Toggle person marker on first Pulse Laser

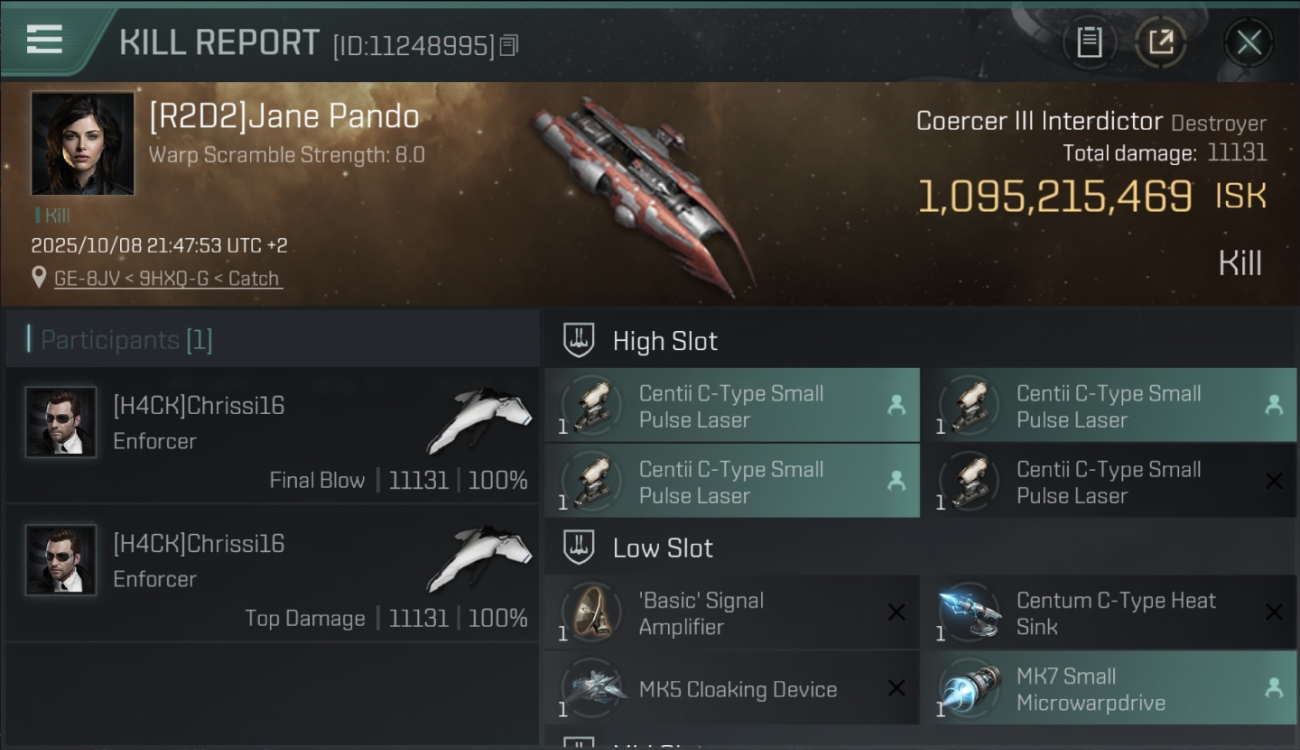896,405
